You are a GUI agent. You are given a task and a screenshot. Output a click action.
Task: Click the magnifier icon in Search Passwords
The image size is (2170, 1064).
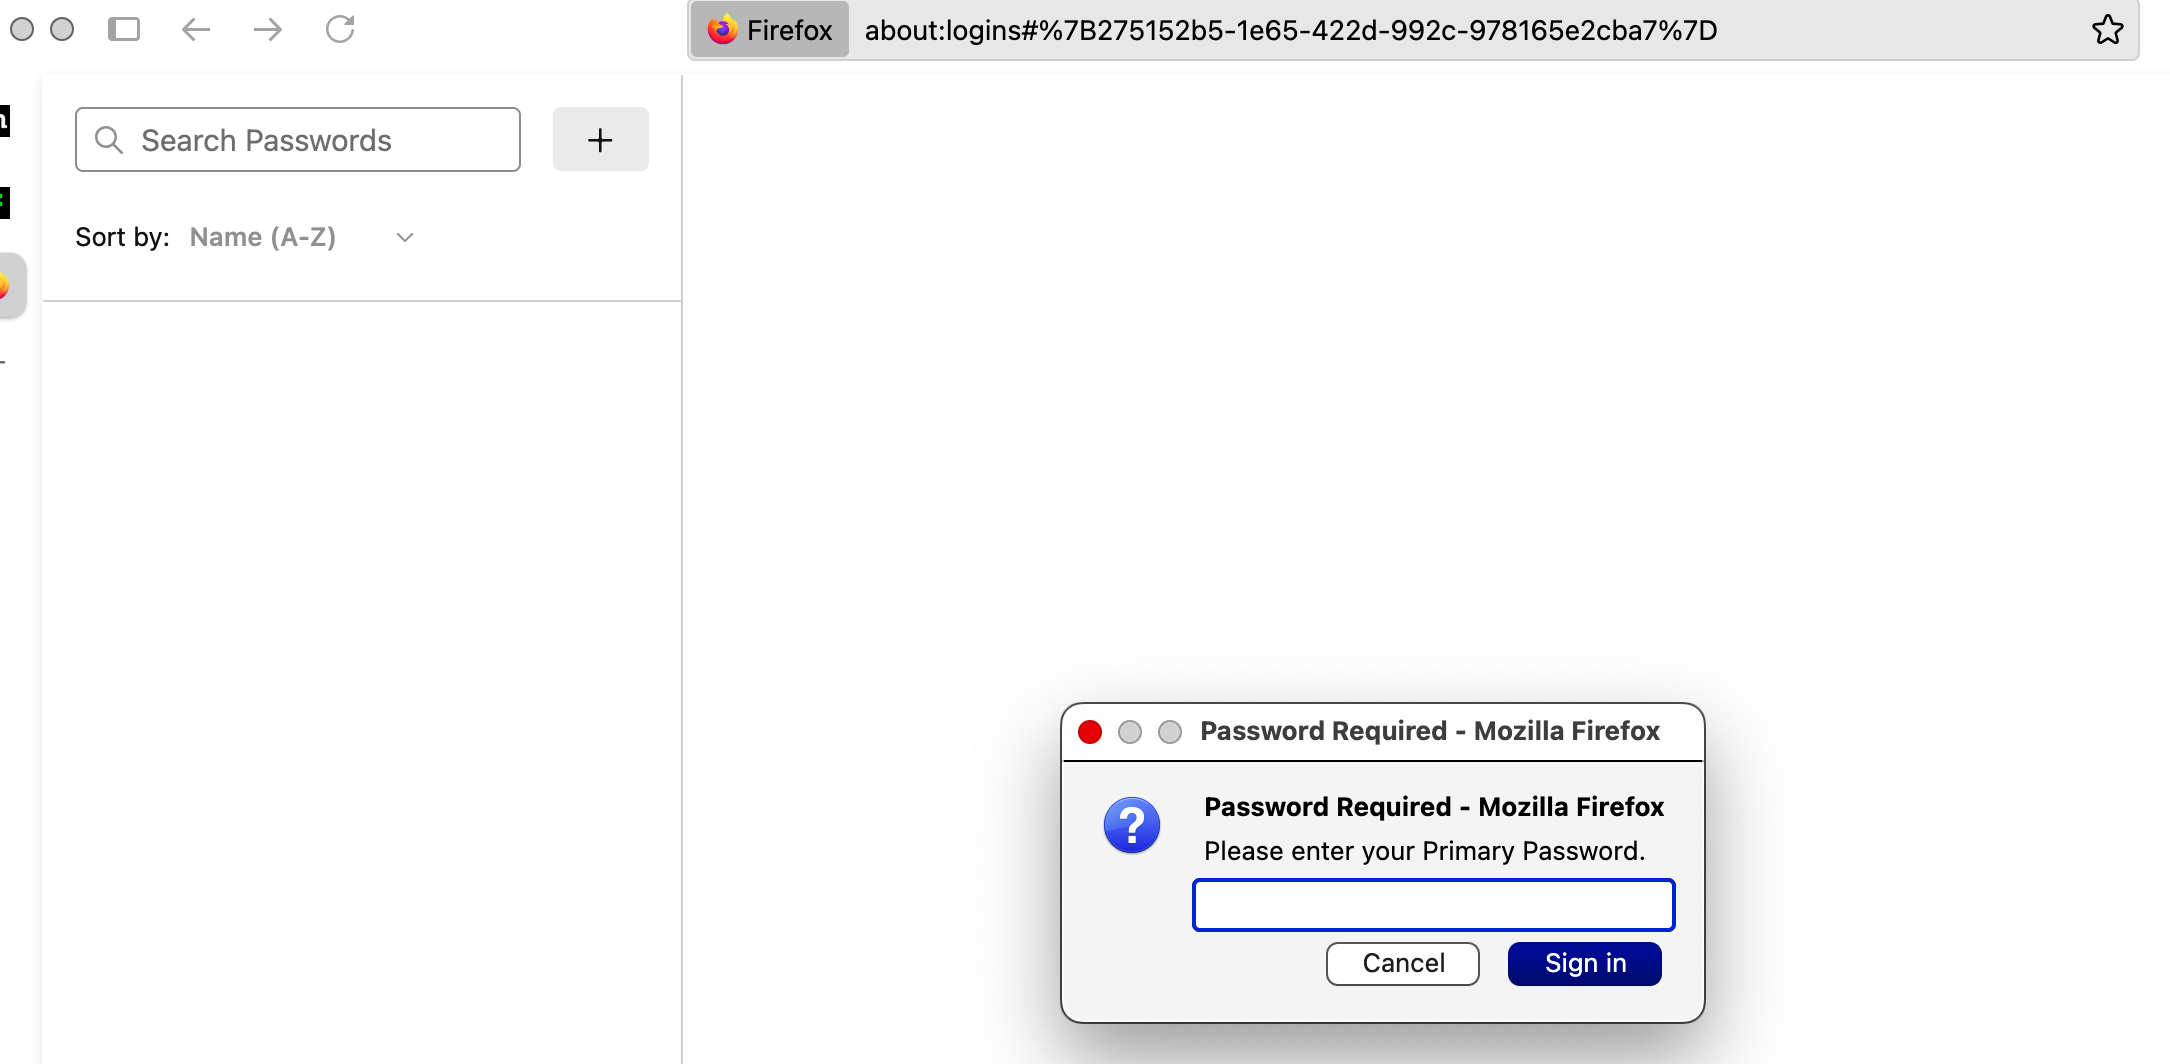point(109,140)
